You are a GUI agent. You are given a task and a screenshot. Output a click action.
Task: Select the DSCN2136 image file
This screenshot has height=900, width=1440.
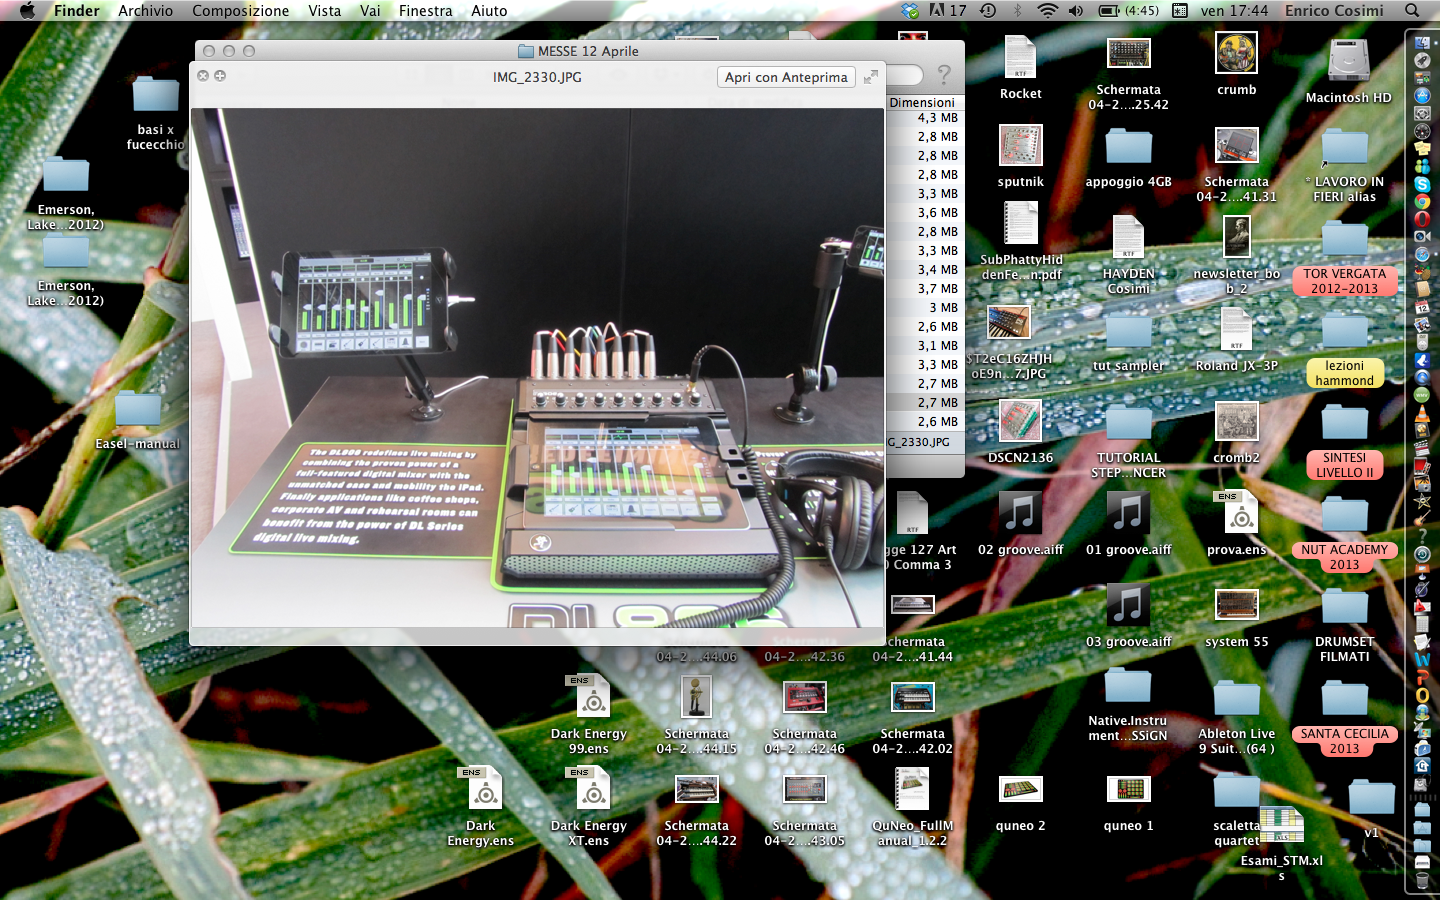pyautogui.click(x=1020, y=421)
